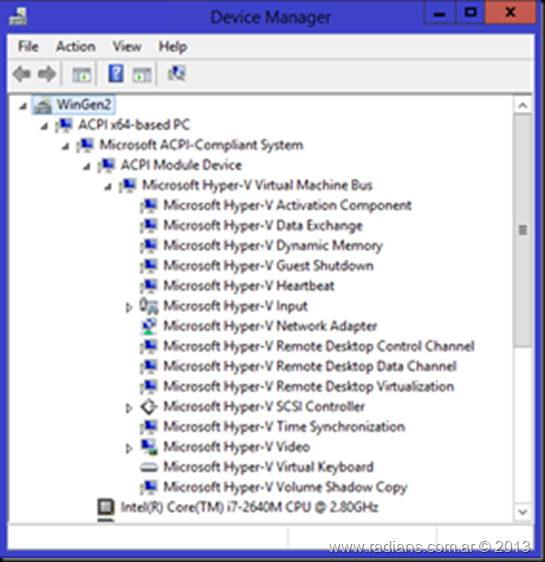The image size is (545, 562).
Task: Click Scan for hardware changes icon
Action: 177,73
